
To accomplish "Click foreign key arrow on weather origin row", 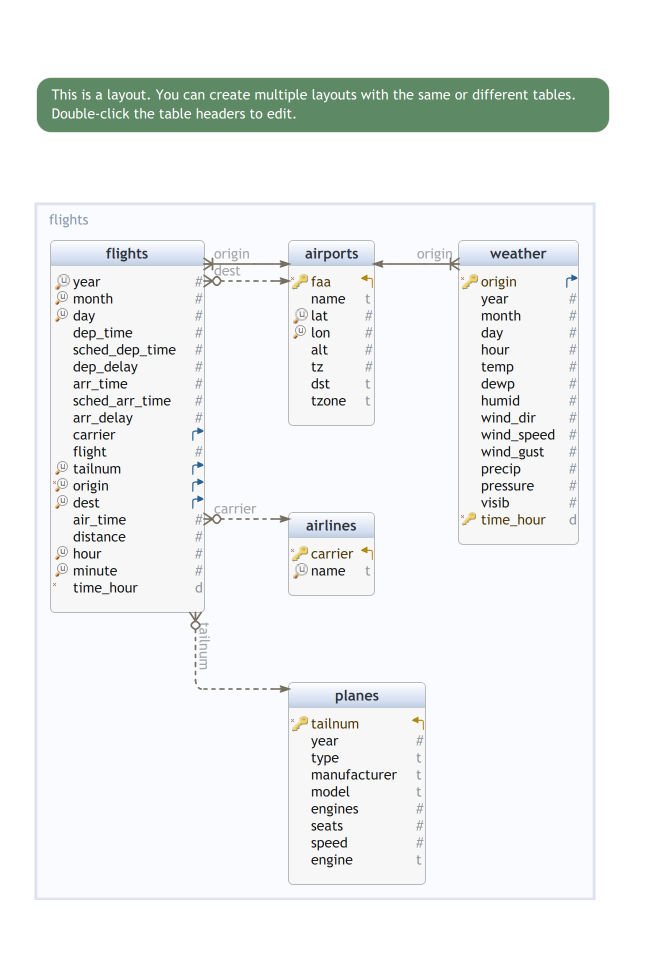I will [571, 282].
